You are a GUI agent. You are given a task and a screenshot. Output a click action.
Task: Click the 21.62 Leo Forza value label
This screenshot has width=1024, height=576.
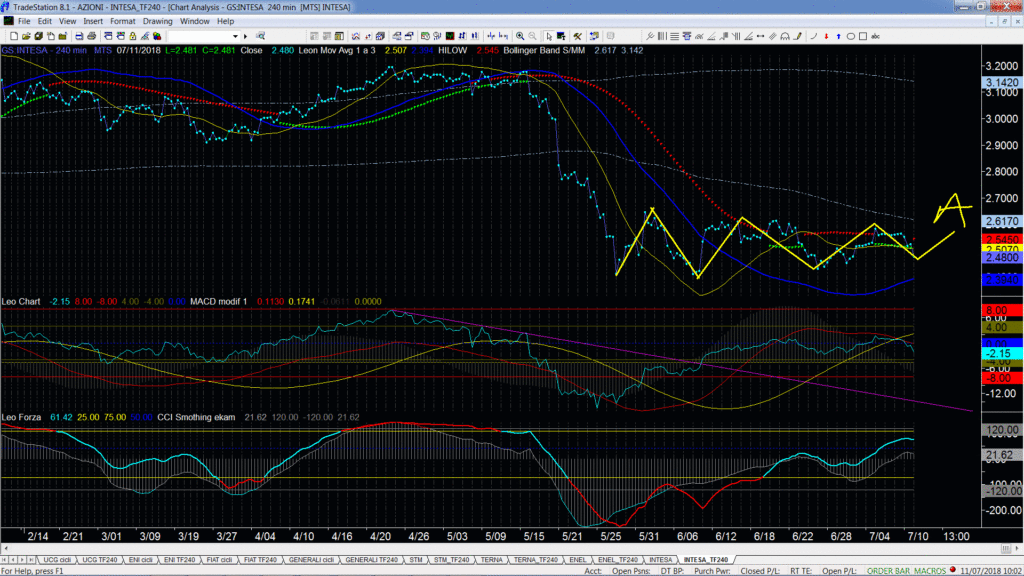point(1001,455)
